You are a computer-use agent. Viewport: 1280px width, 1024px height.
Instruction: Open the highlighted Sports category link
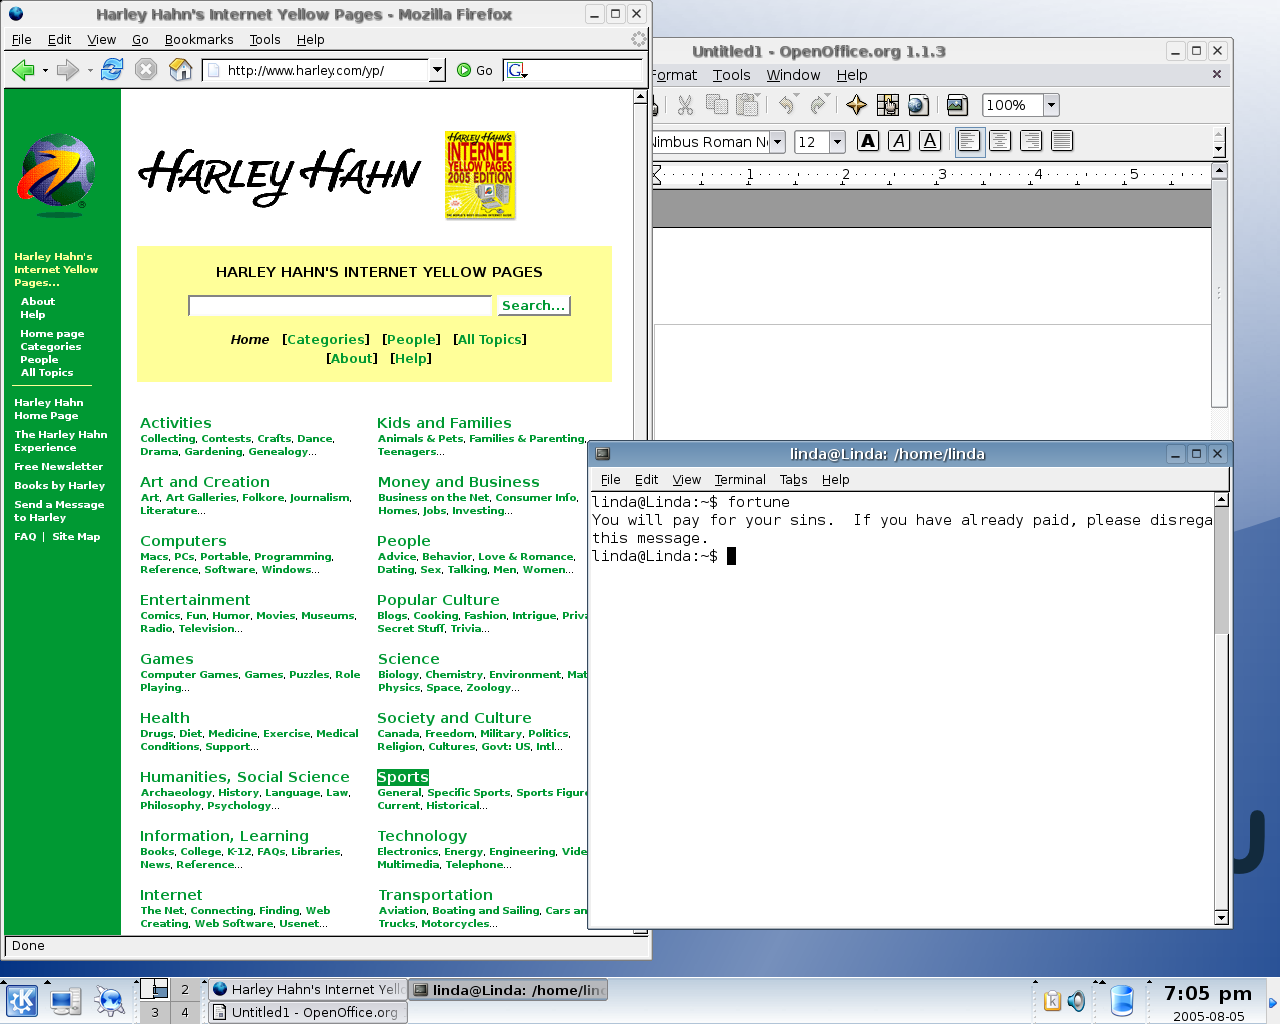(403, 777)
